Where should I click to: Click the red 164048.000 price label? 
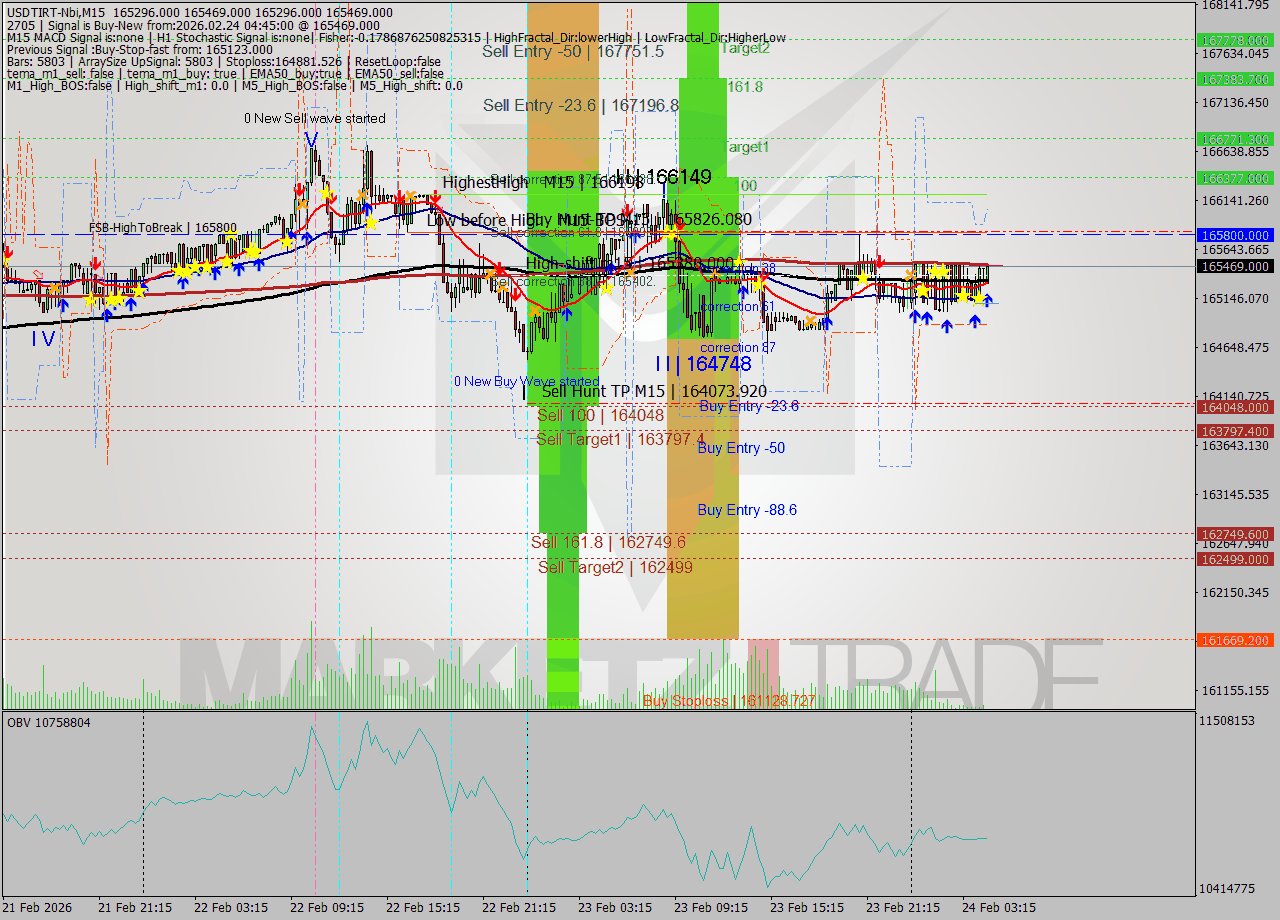tap(1233, 408)
